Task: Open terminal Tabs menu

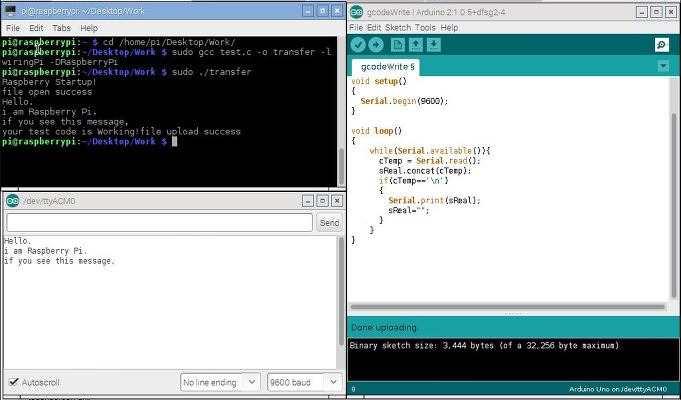Action: 61,28
